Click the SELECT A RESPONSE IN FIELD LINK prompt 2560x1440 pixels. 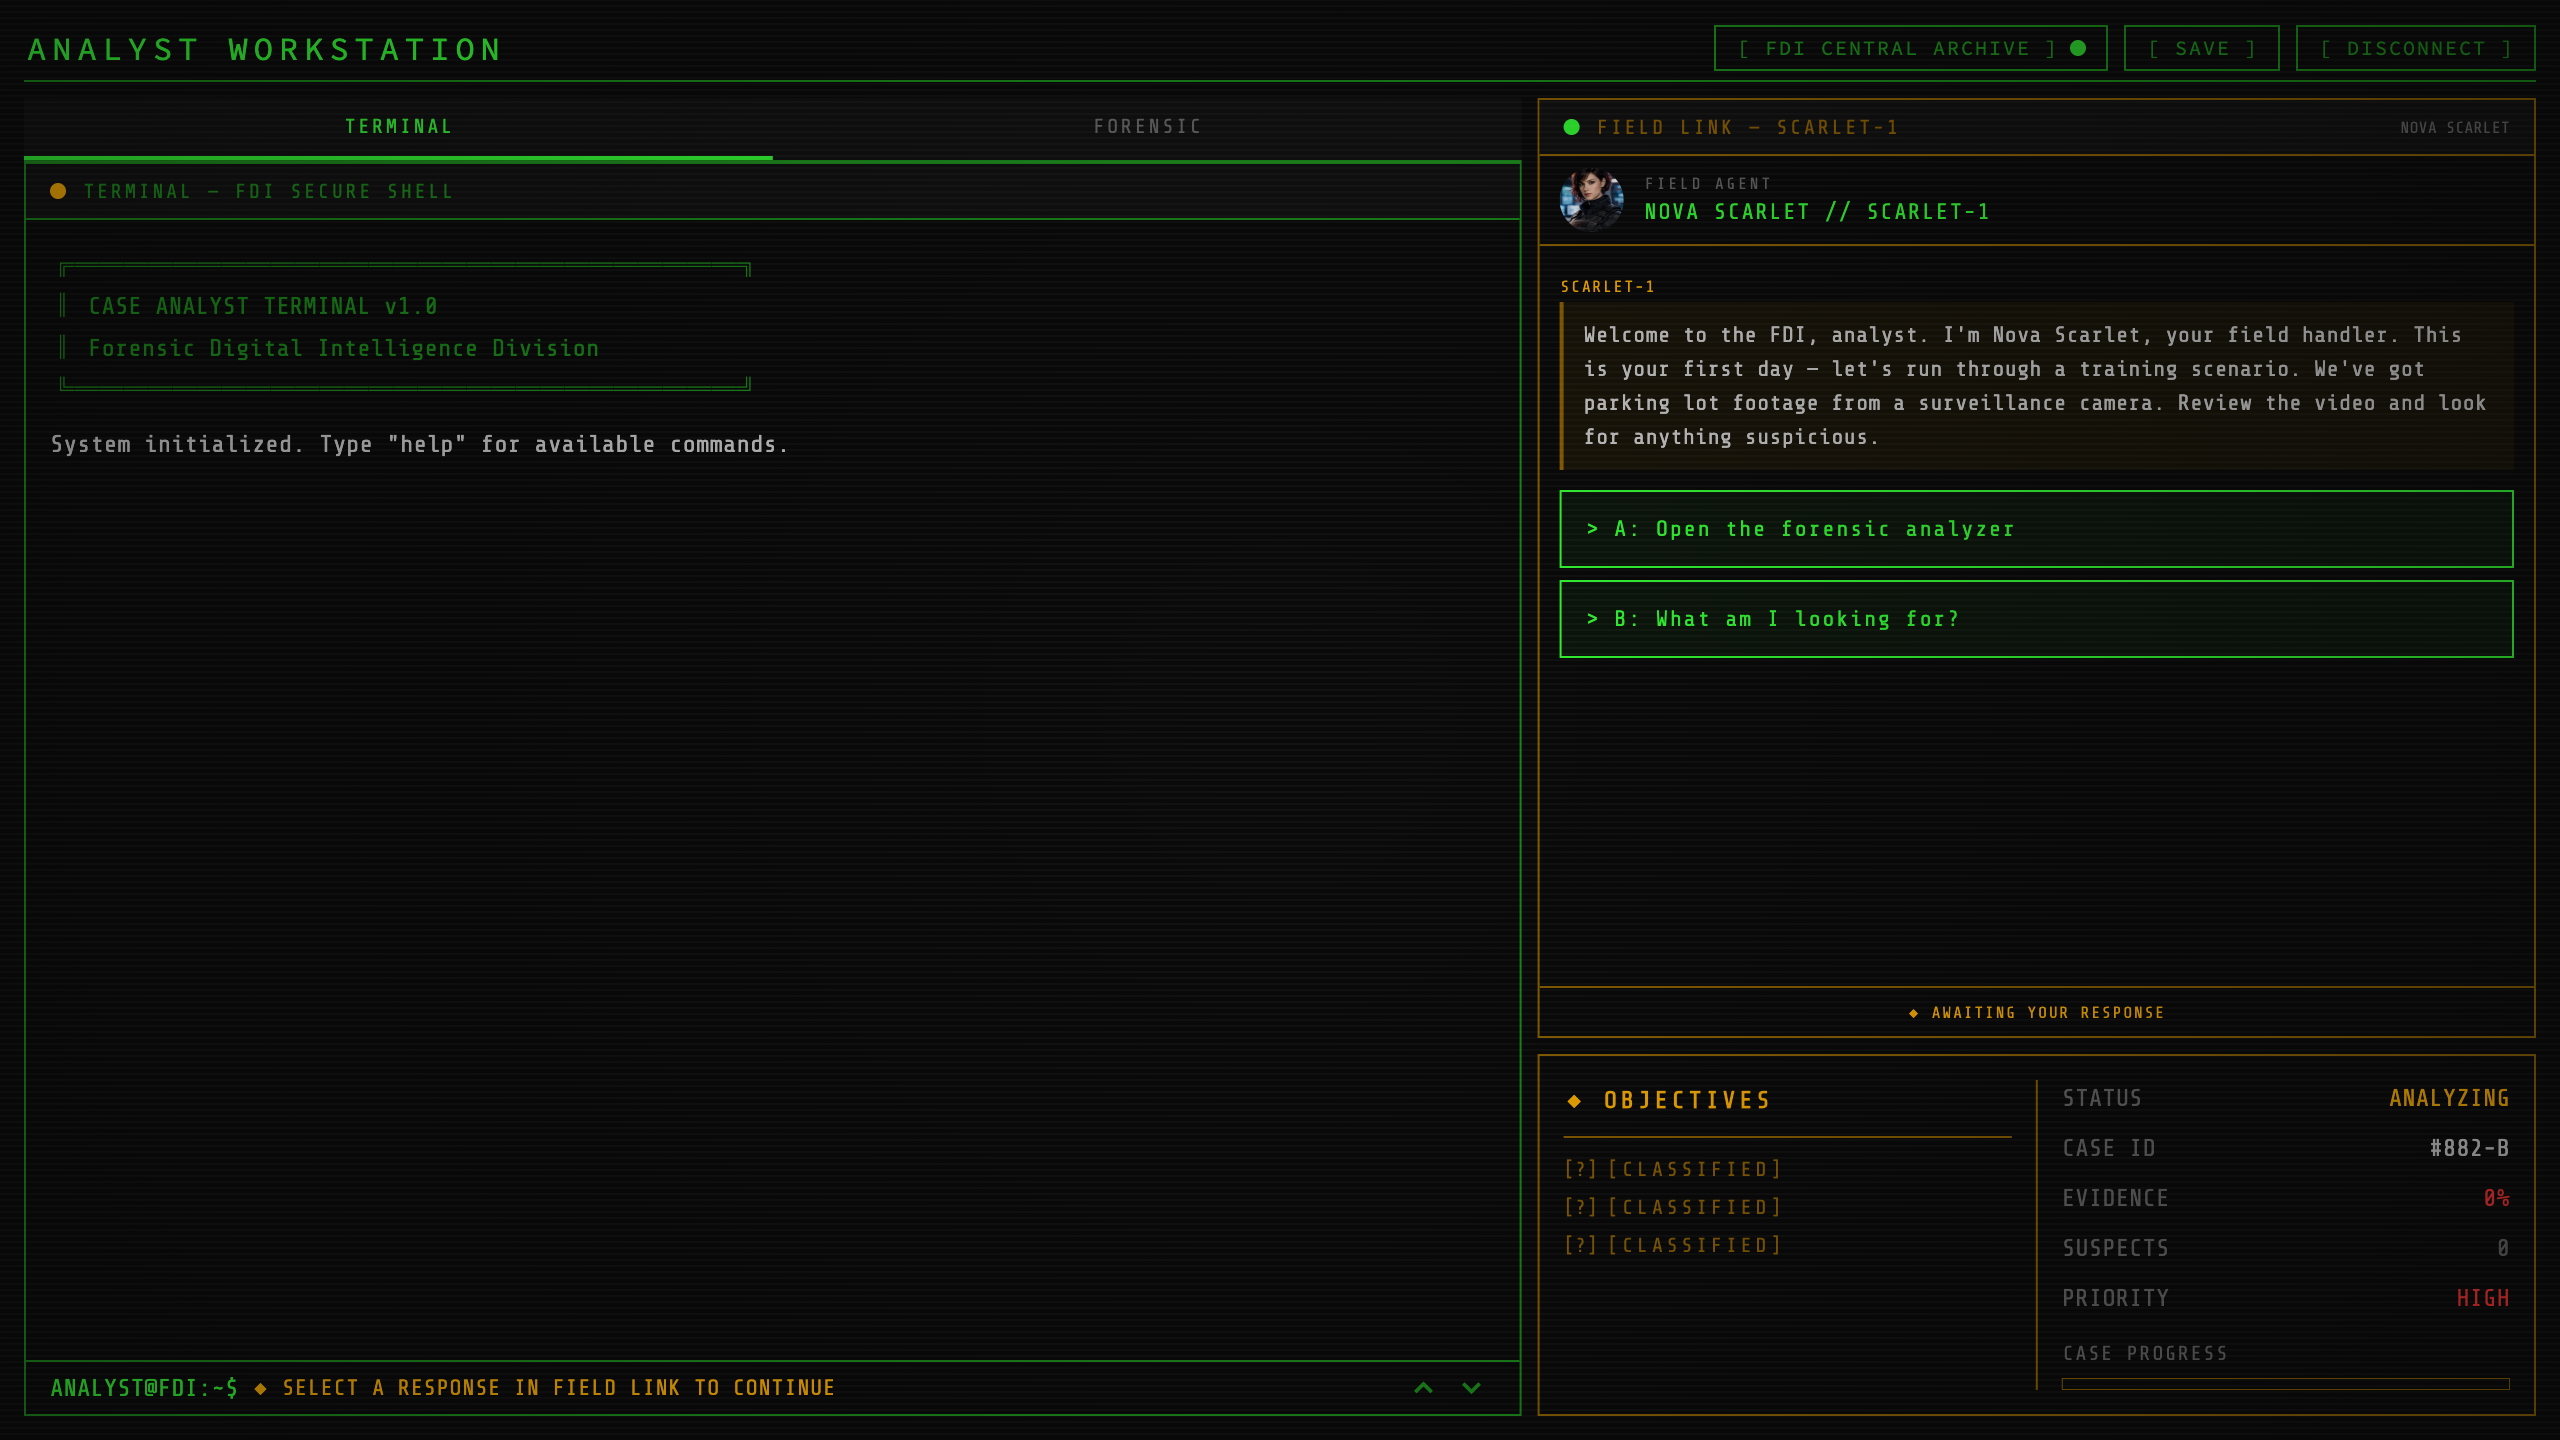coord(559,1388)
